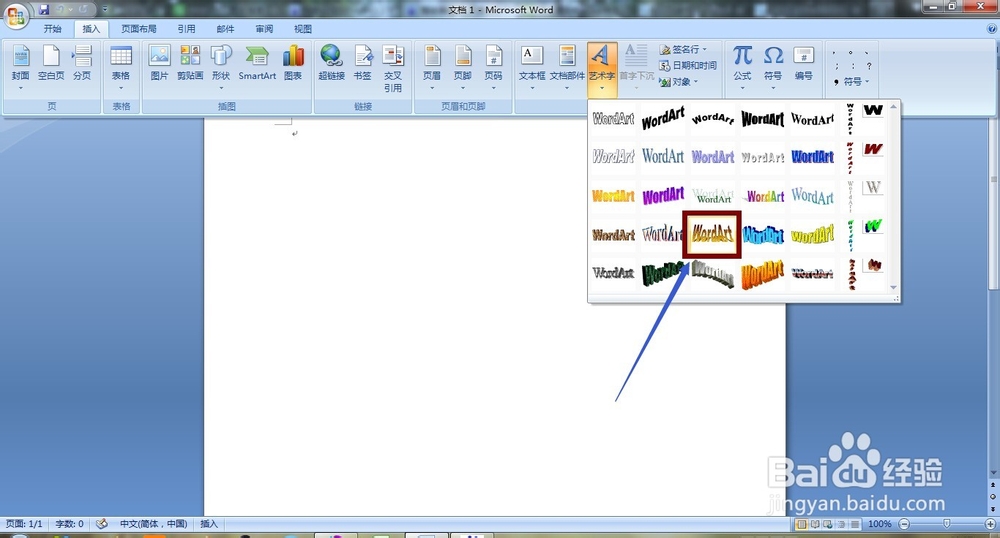Image resolution: width=1000 pixels, height=538 pixels.
Task: Click the word count (字数: 0) indicator
Action: coord(70,524)
